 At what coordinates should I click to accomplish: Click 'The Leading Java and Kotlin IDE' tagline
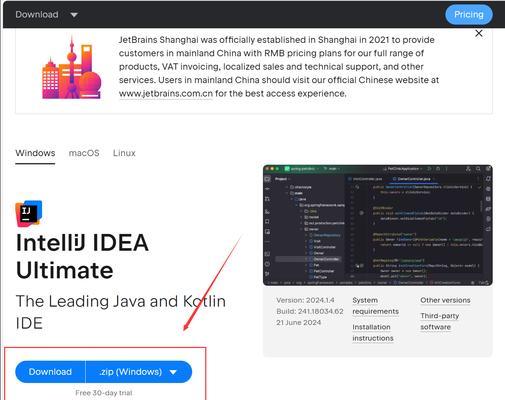click(x=121, y=312)
